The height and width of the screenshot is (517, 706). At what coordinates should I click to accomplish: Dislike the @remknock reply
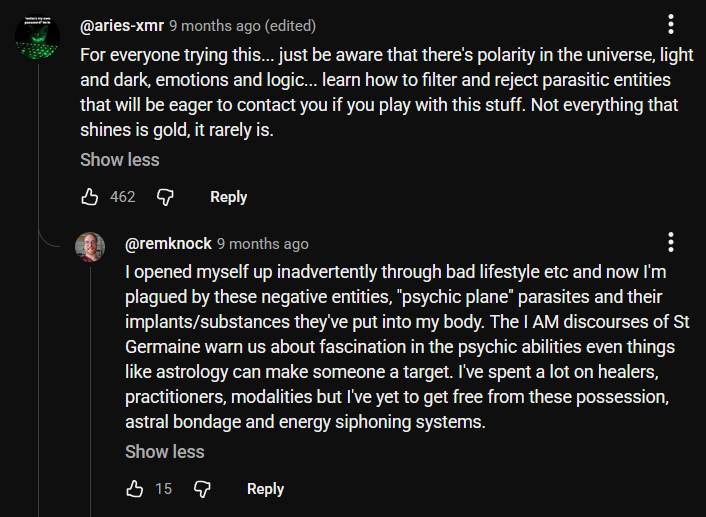pyautogui.click(x=202, y=489)
